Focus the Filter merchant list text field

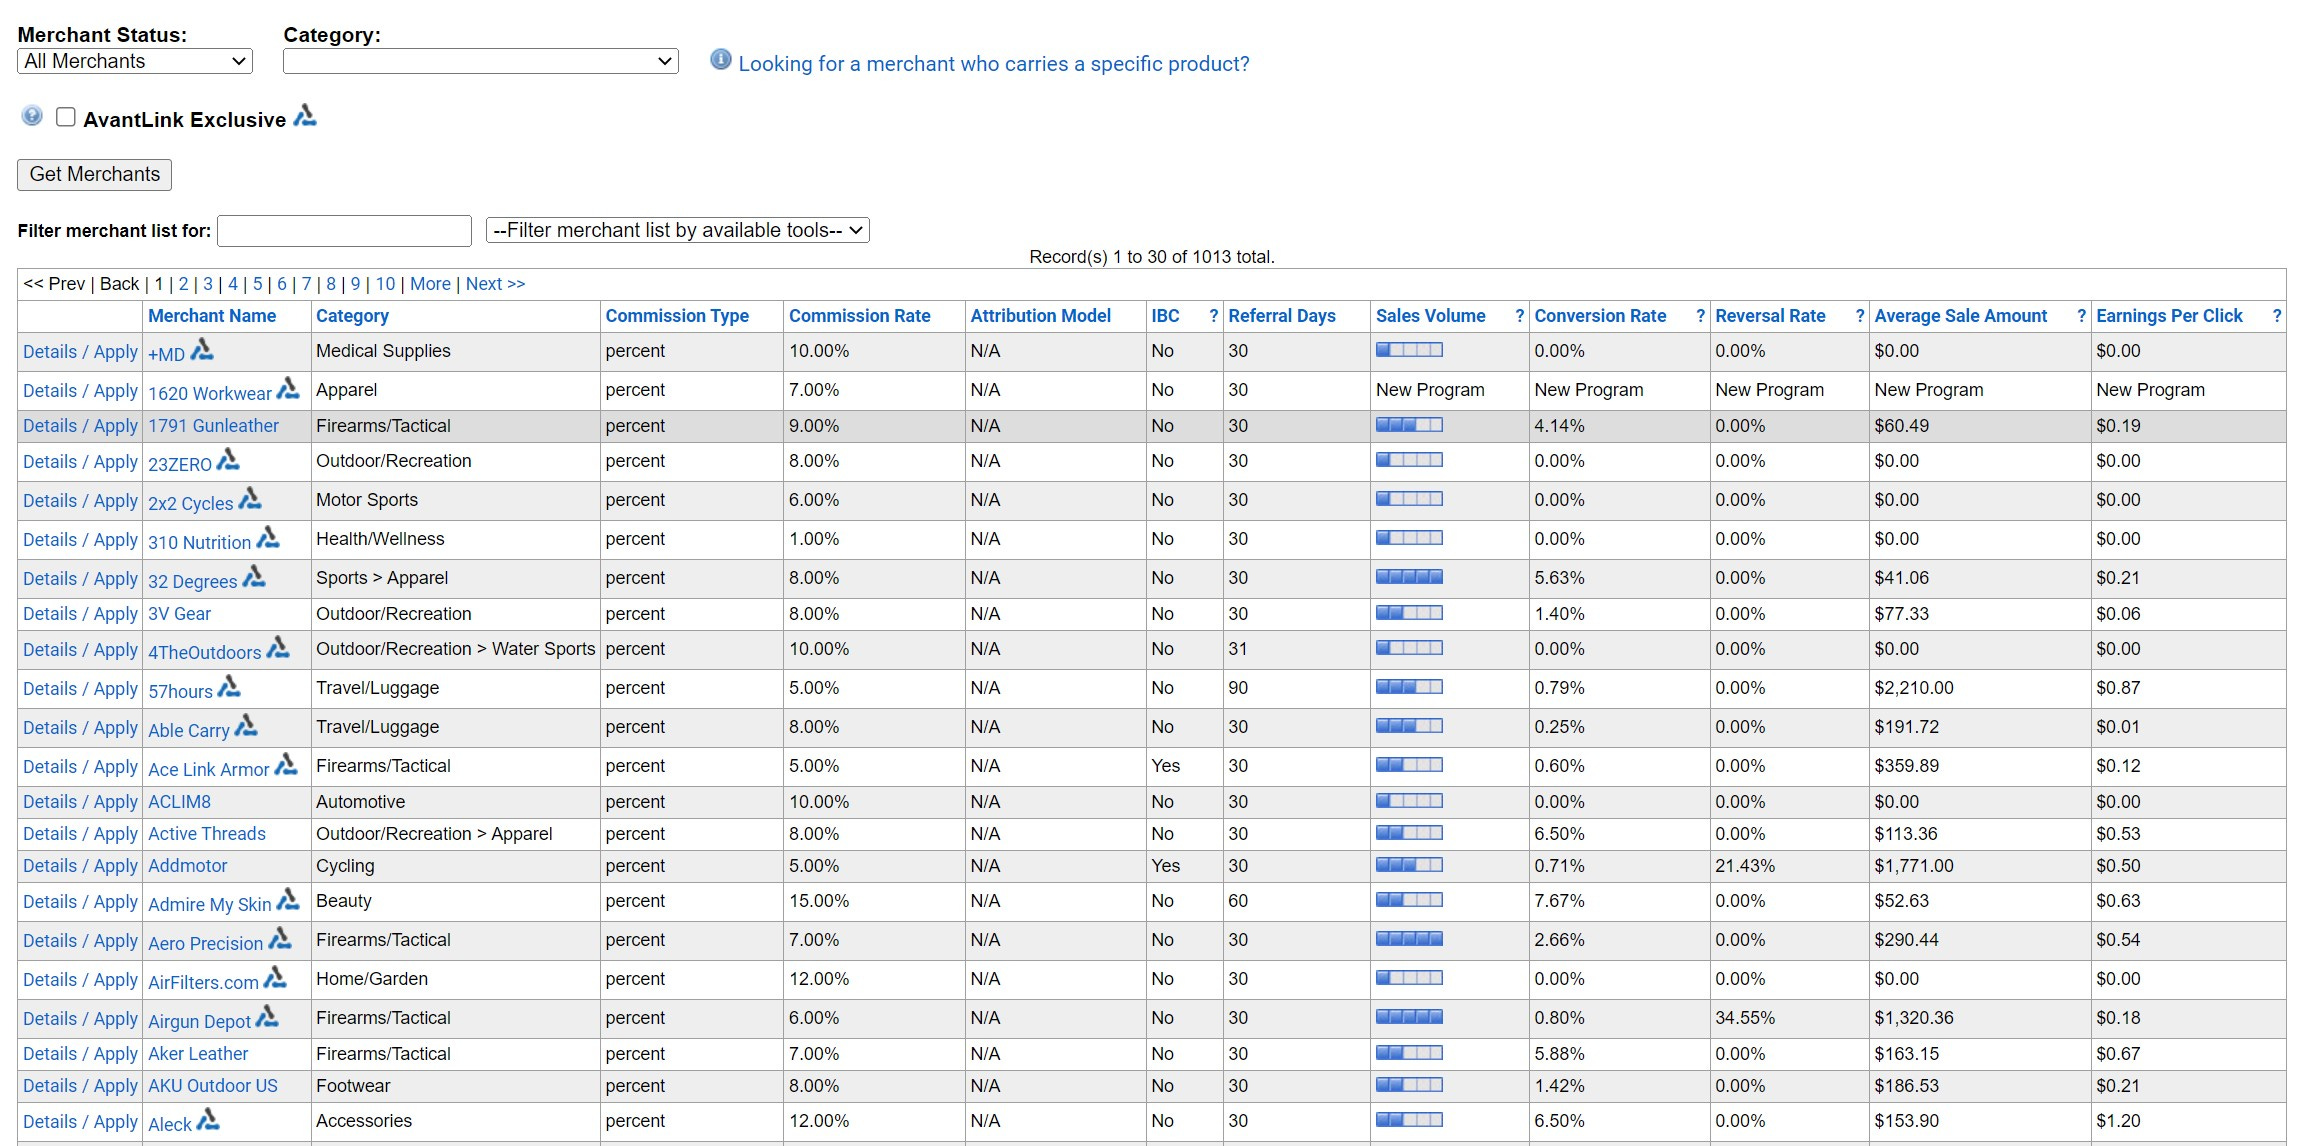344,231
